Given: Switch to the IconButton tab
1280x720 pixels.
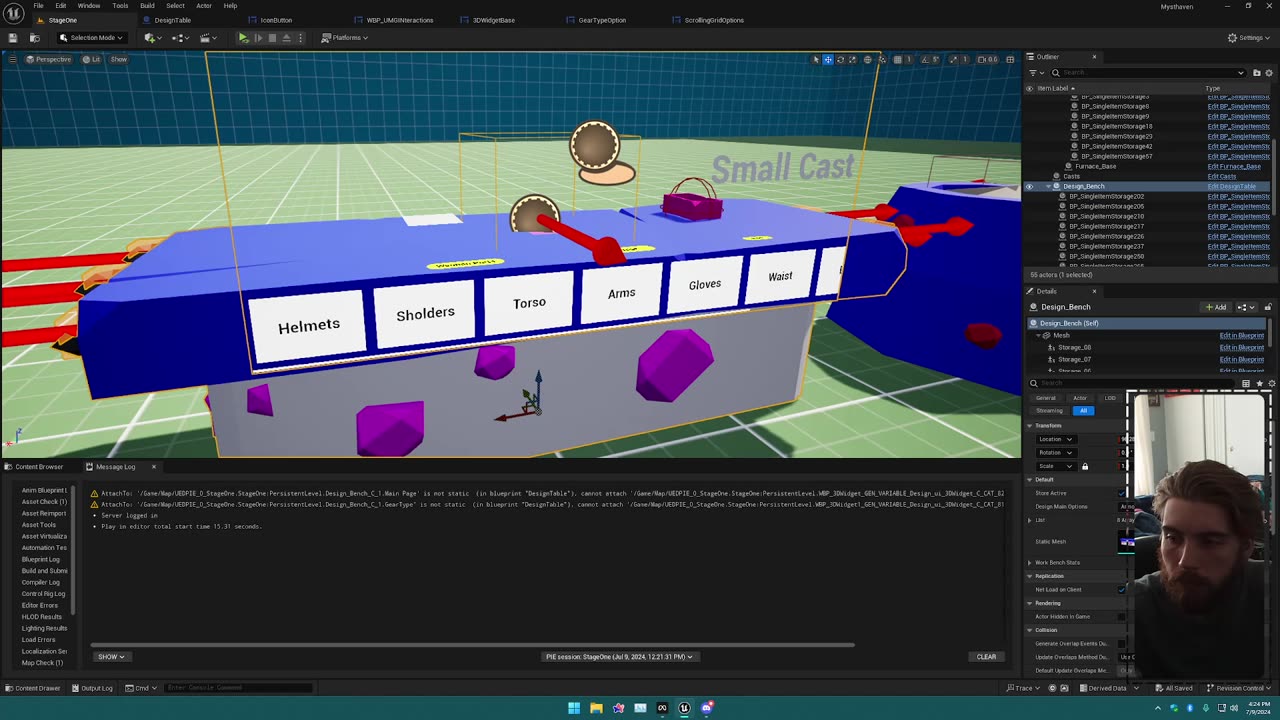Looking at the screenshot, I should (x=276, y=20).
